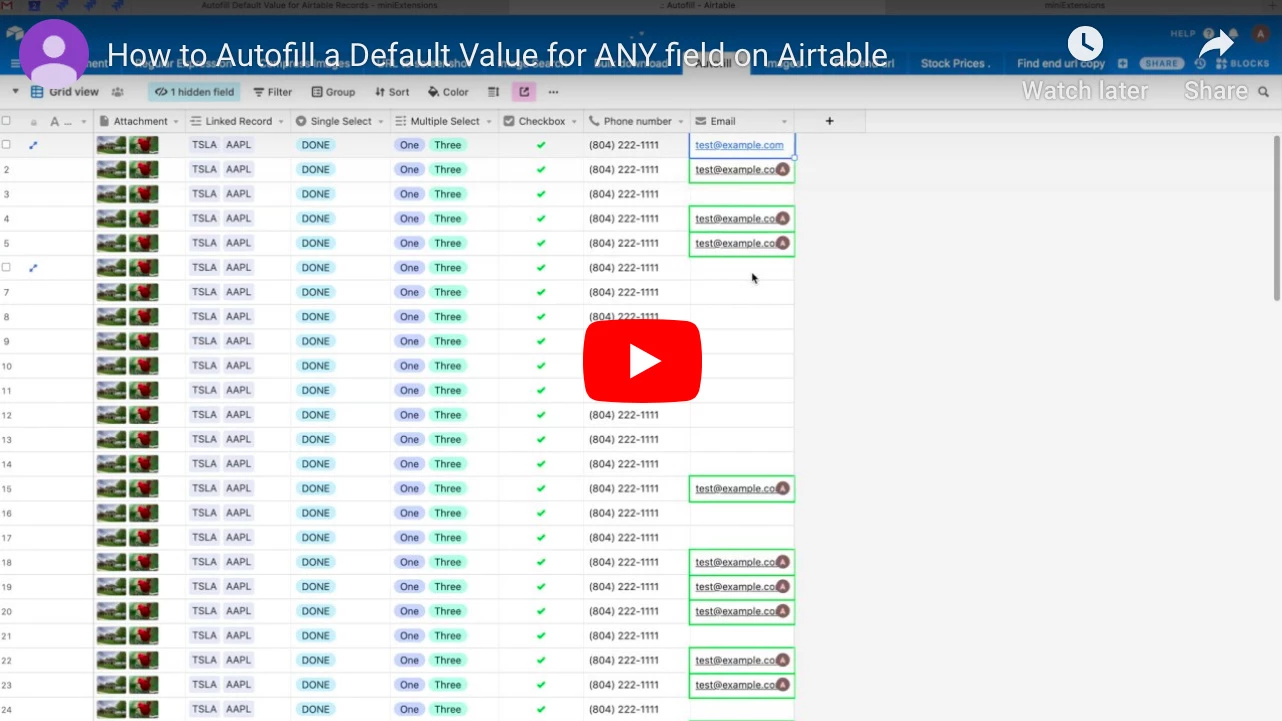Tick the sixth row selection checkbox
Screen dimensions: 1282x721
tap(7, 268)
